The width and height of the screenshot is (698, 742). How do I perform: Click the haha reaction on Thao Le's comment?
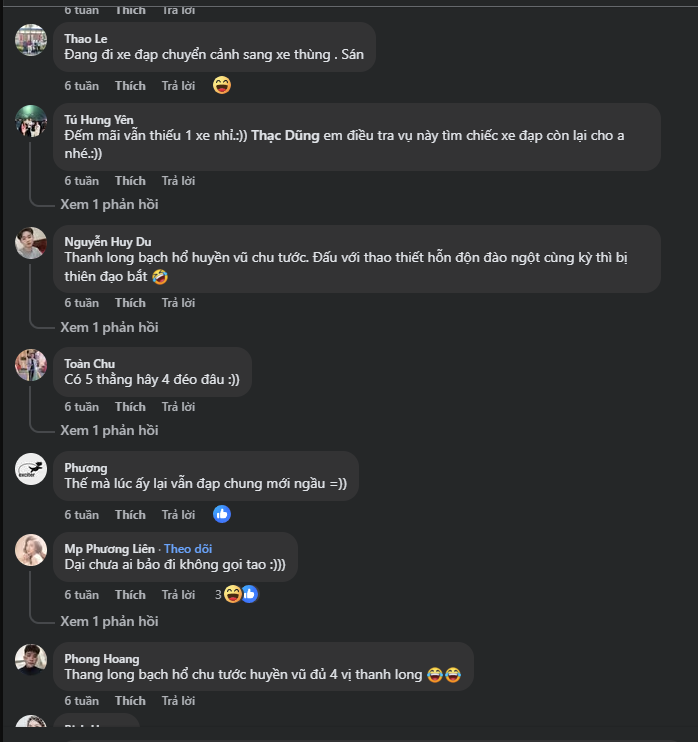(222, 85)
